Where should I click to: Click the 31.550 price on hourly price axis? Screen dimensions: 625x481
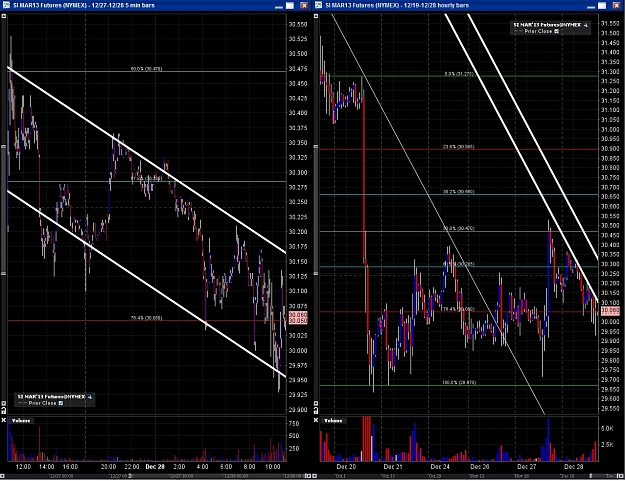tap(610, 24)
